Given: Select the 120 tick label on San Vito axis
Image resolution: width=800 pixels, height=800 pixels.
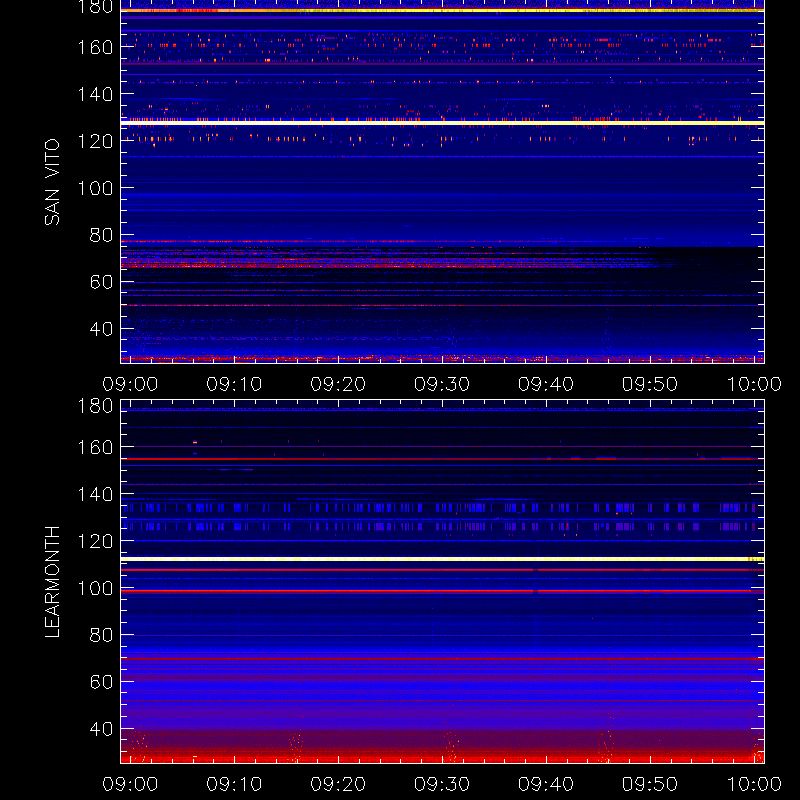Looking at the screenshot, I should coord(95,141).
